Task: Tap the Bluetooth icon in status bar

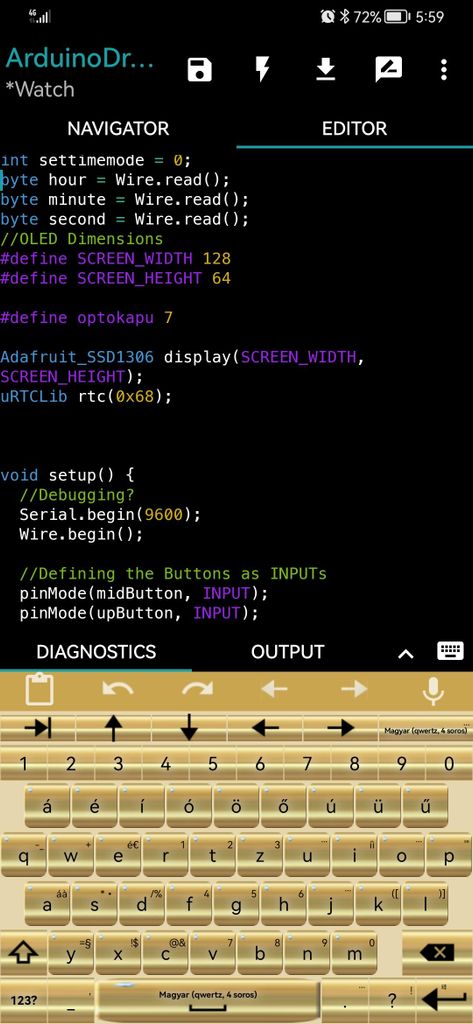Action: tap(345, 17)
